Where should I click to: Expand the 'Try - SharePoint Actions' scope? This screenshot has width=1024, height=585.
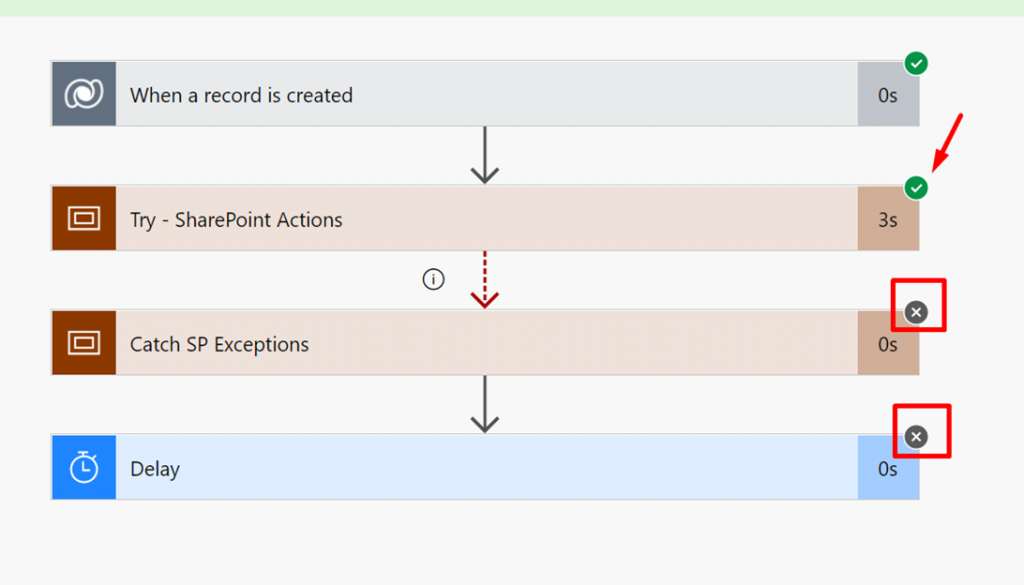click(x=236, y=220)
